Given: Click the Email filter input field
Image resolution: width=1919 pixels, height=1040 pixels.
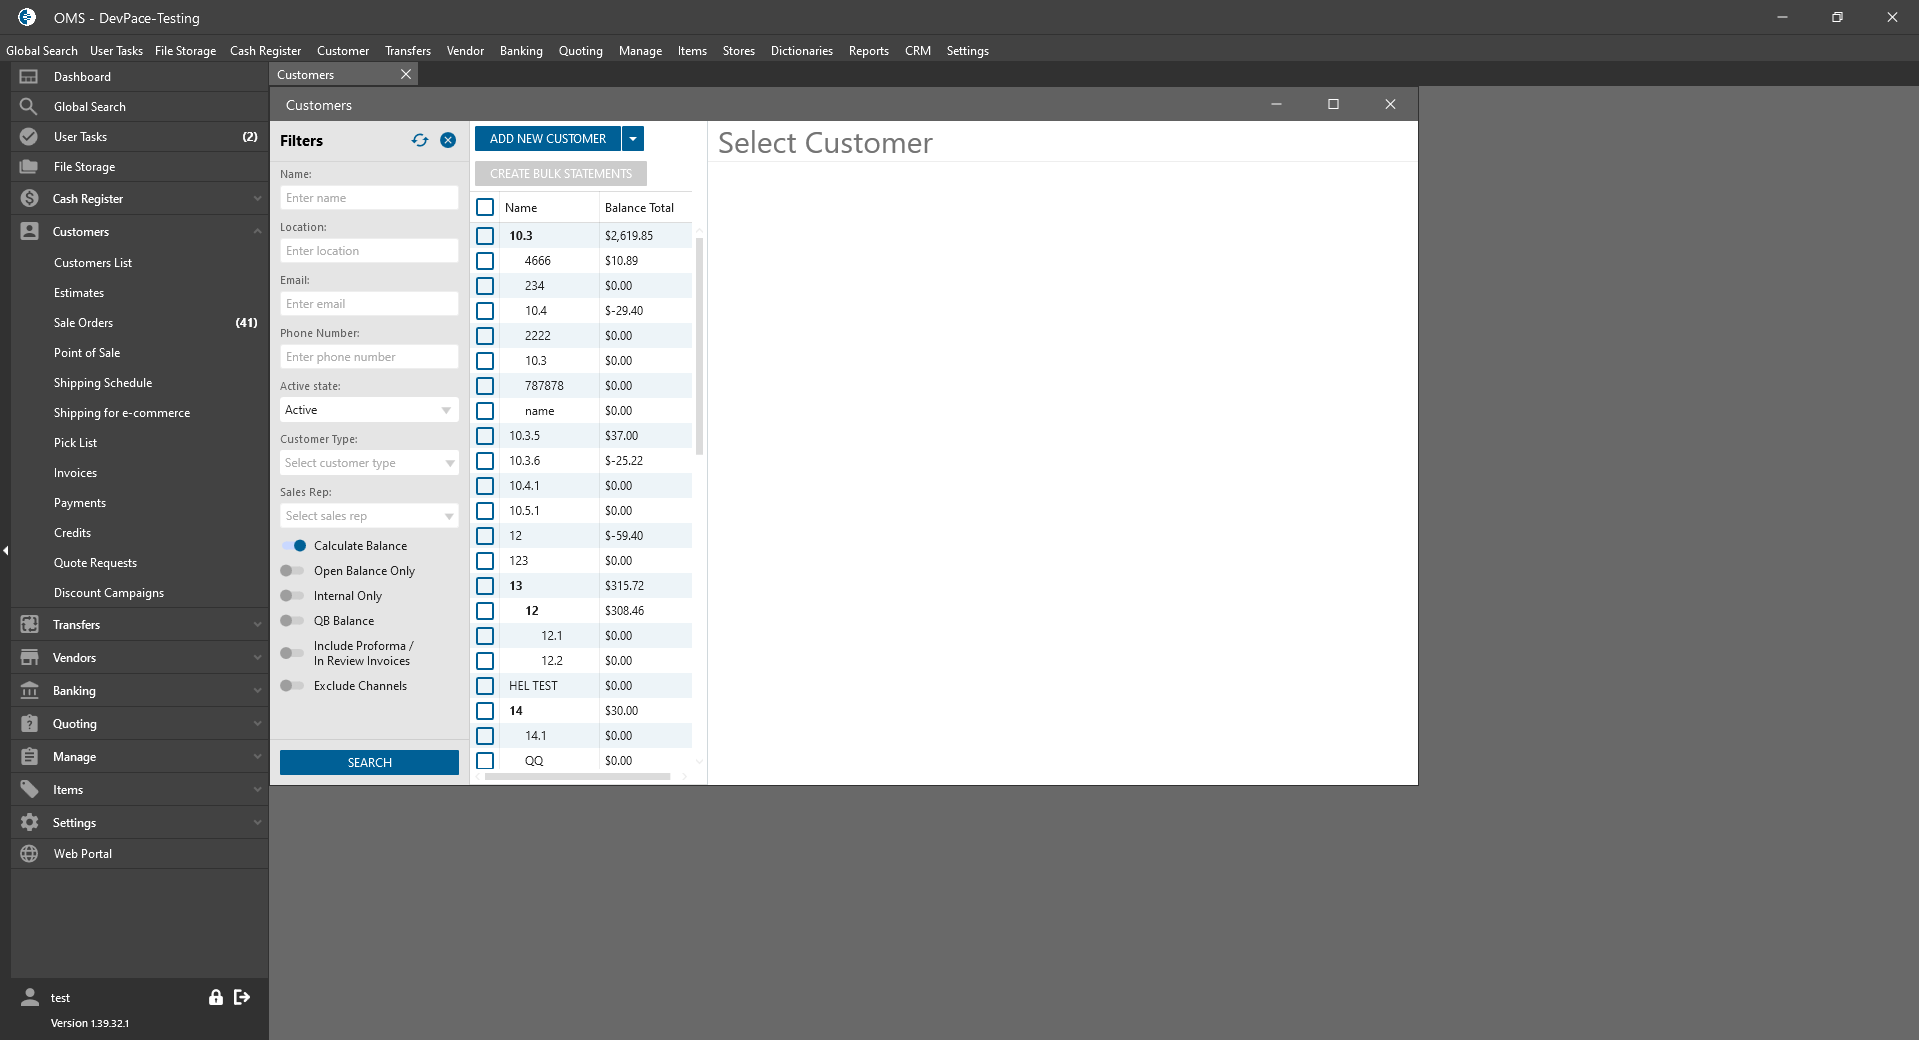Looking at the screenshot, I should (369, 304).
